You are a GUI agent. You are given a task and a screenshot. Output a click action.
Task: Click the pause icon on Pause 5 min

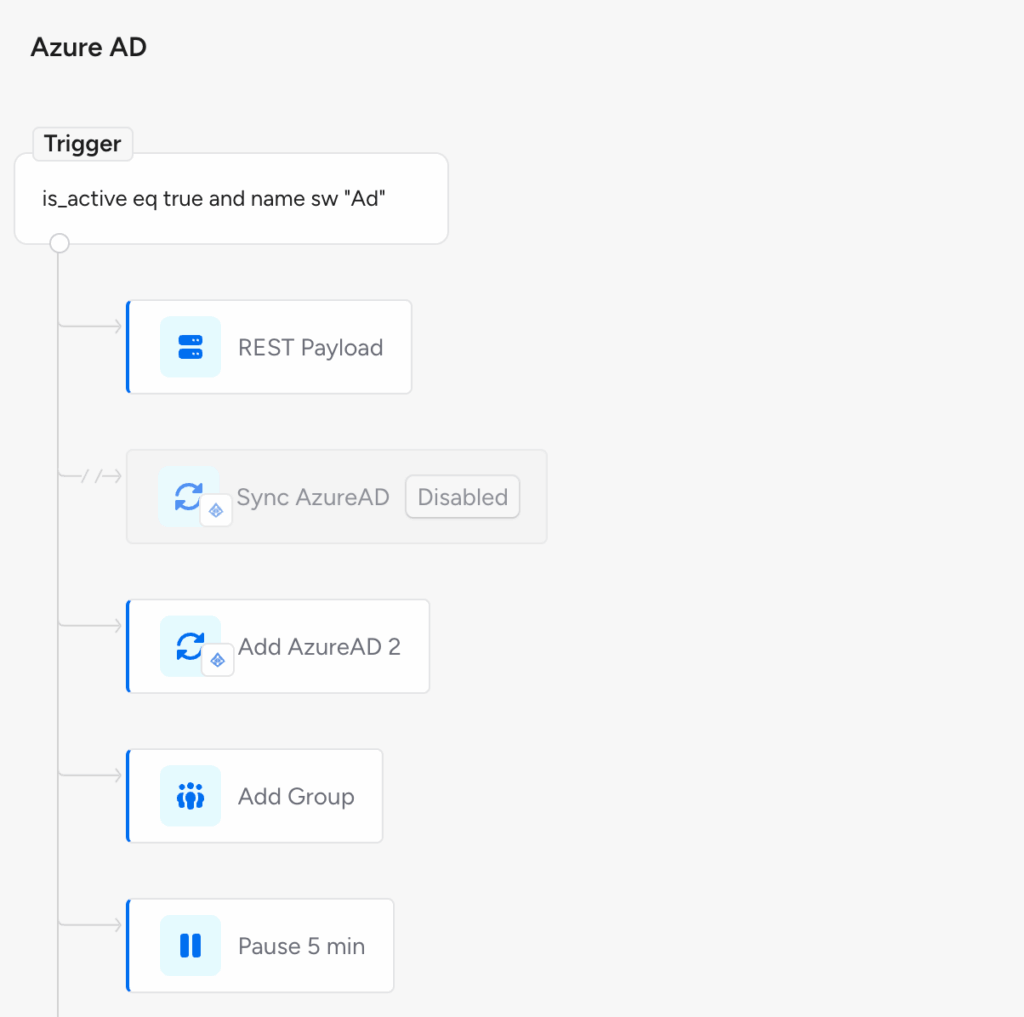tap(190, 945)
